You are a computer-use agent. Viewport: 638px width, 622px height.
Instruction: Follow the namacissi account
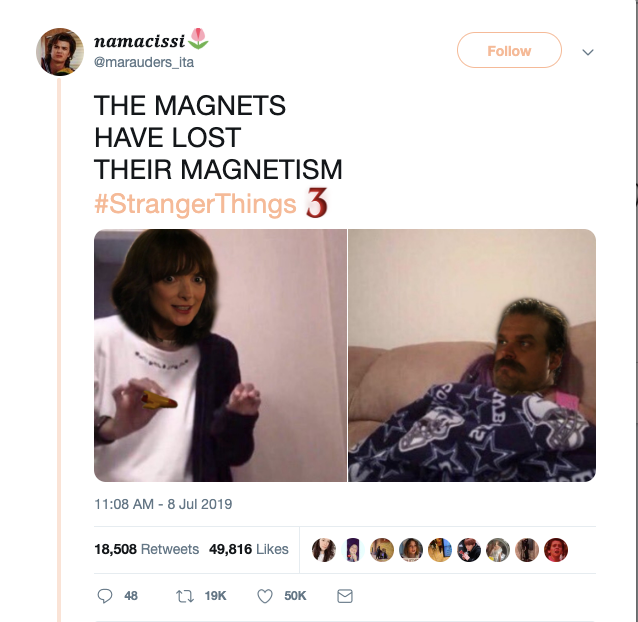[509, 50]
